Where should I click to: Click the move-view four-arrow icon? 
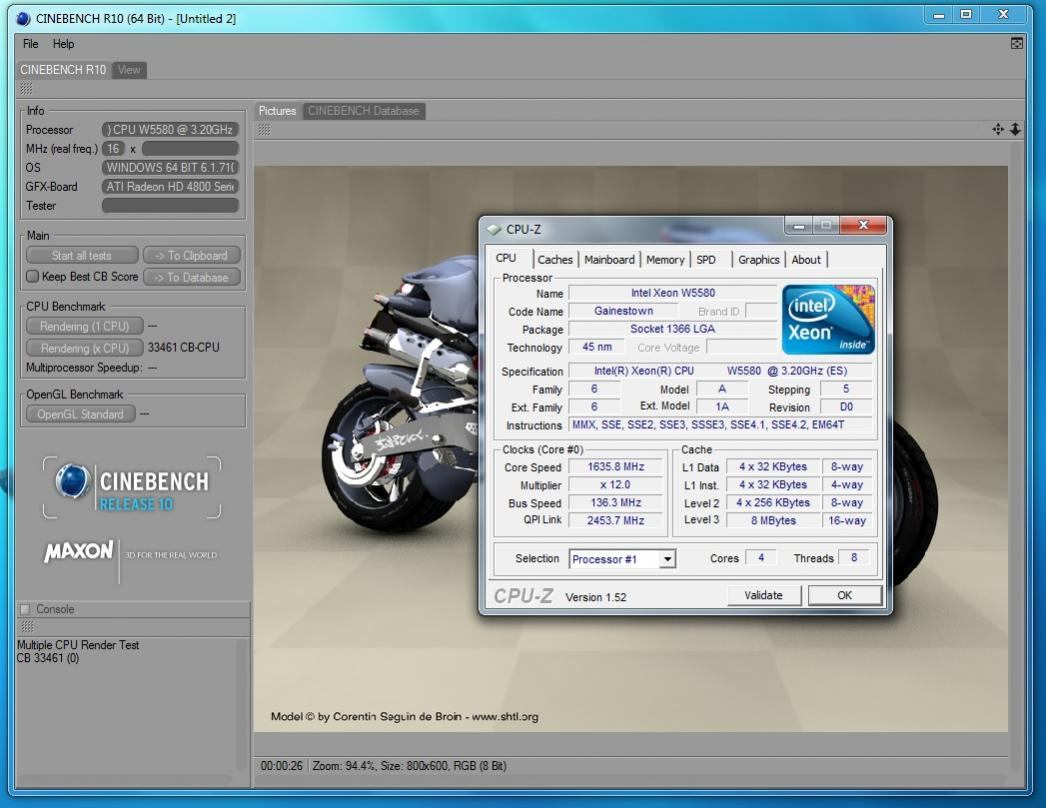tap(997, 129)
